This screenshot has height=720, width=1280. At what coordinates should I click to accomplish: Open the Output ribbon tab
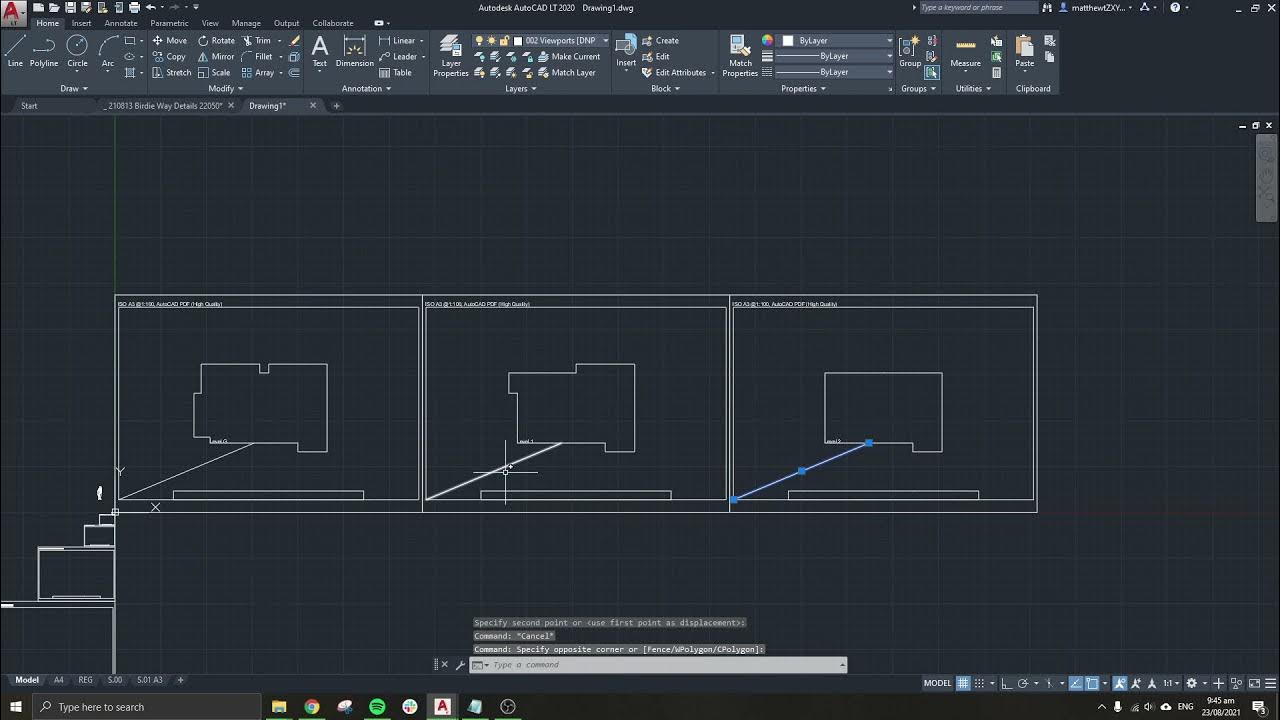pyautogui.click(x=286, y=23)
